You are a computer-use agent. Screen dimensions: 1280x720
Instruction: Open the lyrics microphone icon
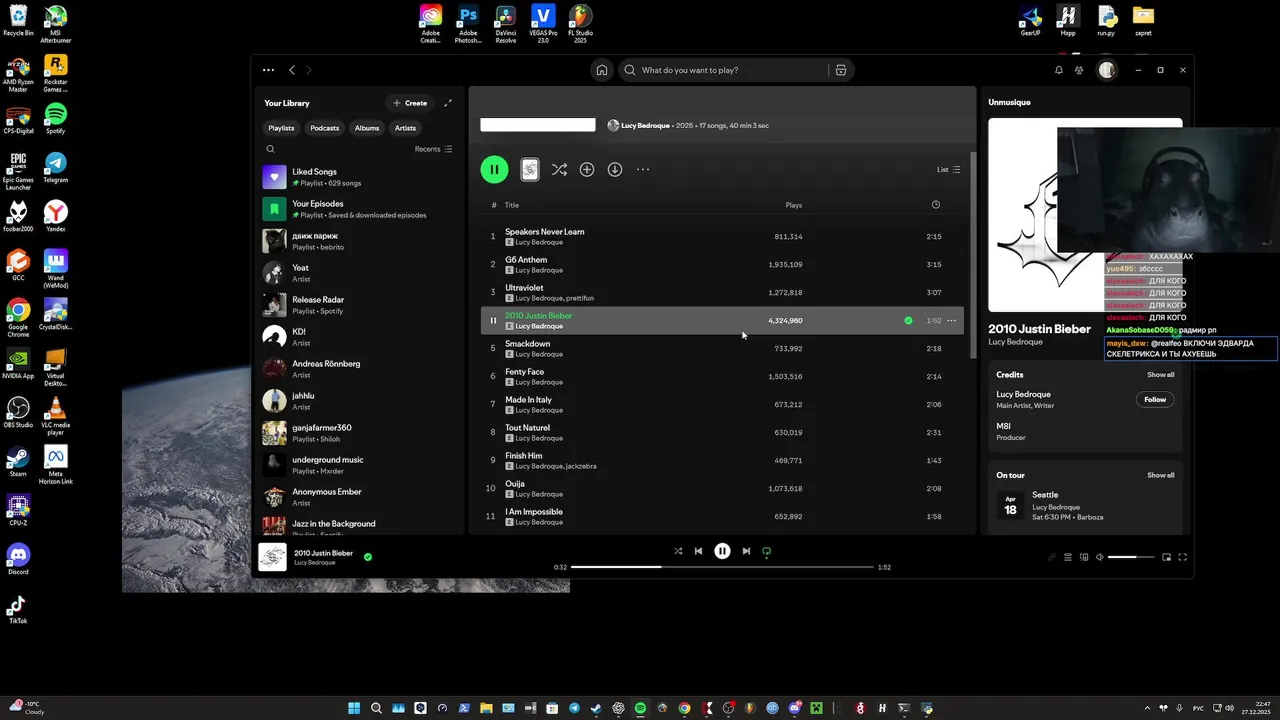coord(1051,557)
